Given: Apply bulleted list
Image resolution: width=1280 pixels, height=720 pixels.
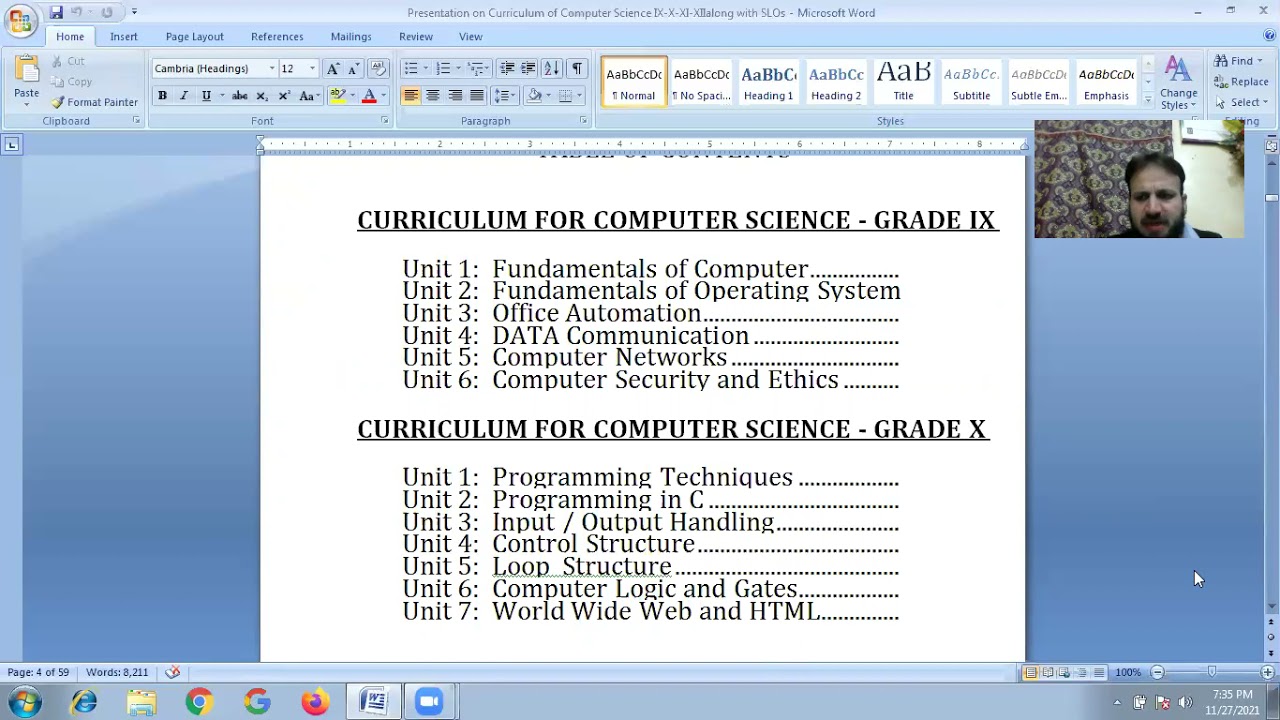Looking at the screenshot, I should coord(410,68).
